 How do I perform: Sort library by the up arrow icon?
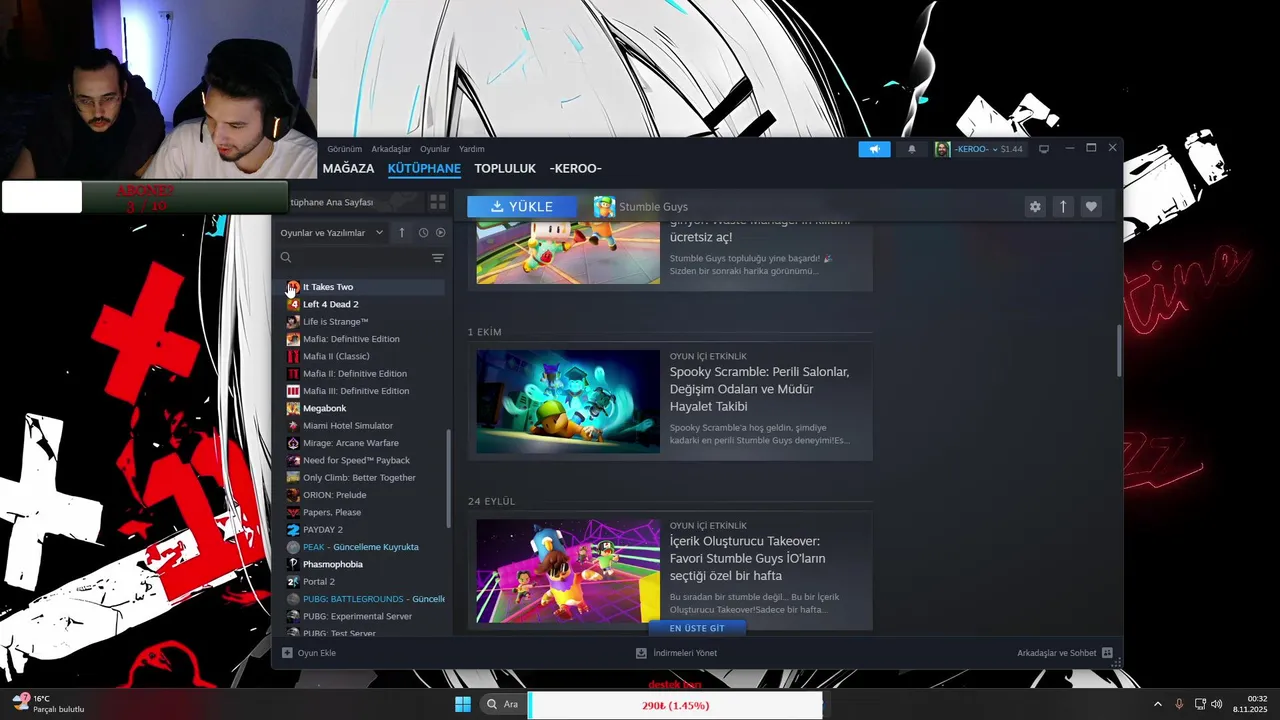pos(402,233)
